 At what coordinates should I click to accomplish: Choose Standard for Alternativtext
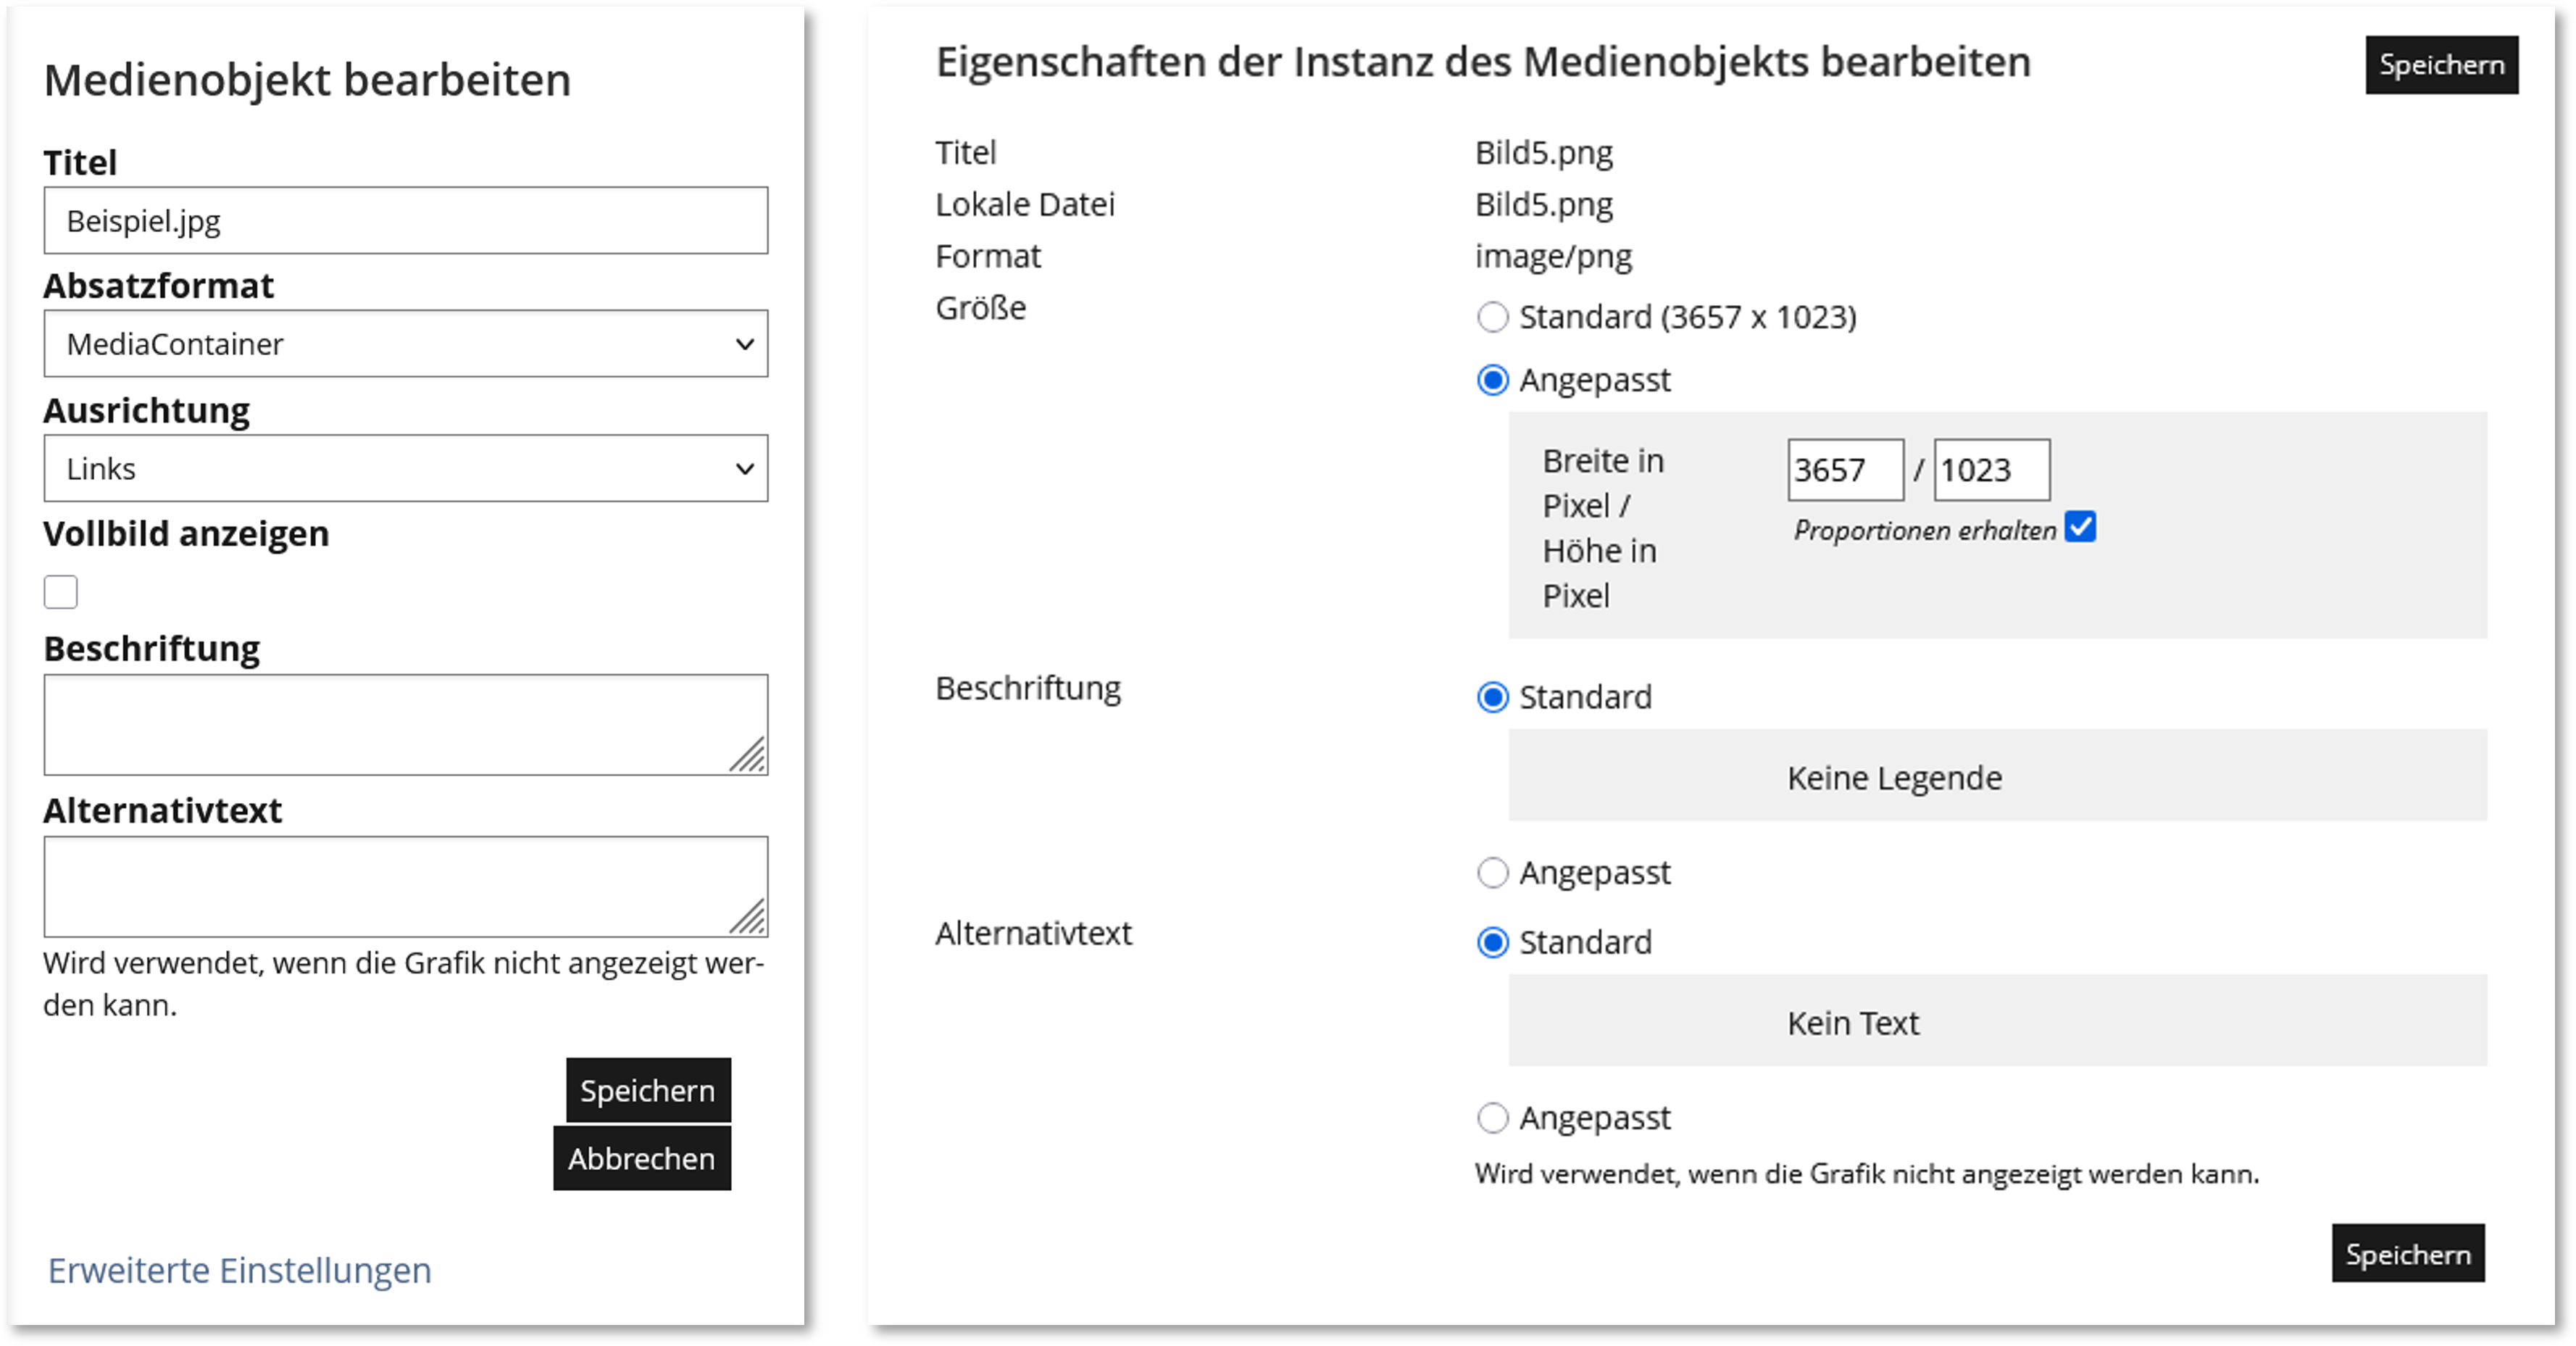pyautogui.click(x=1493, y=941)
